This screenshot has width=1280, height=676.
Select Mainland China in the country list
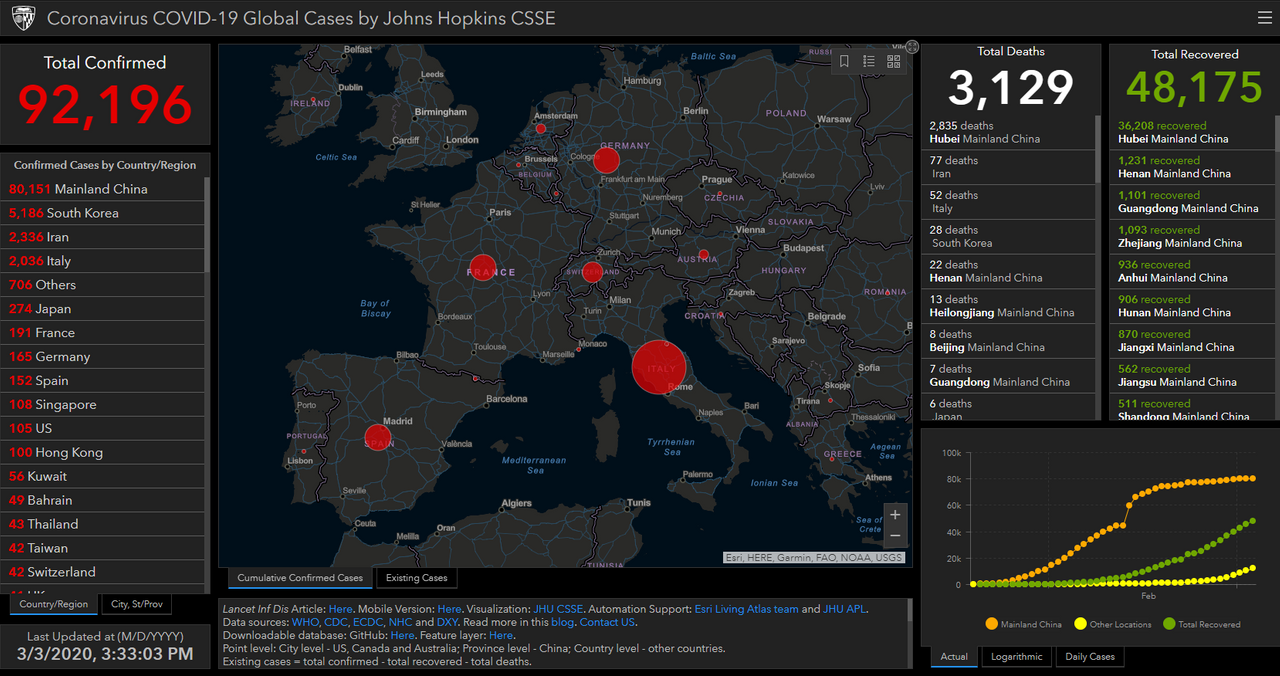pyautogui.click(x=104, y=189)
